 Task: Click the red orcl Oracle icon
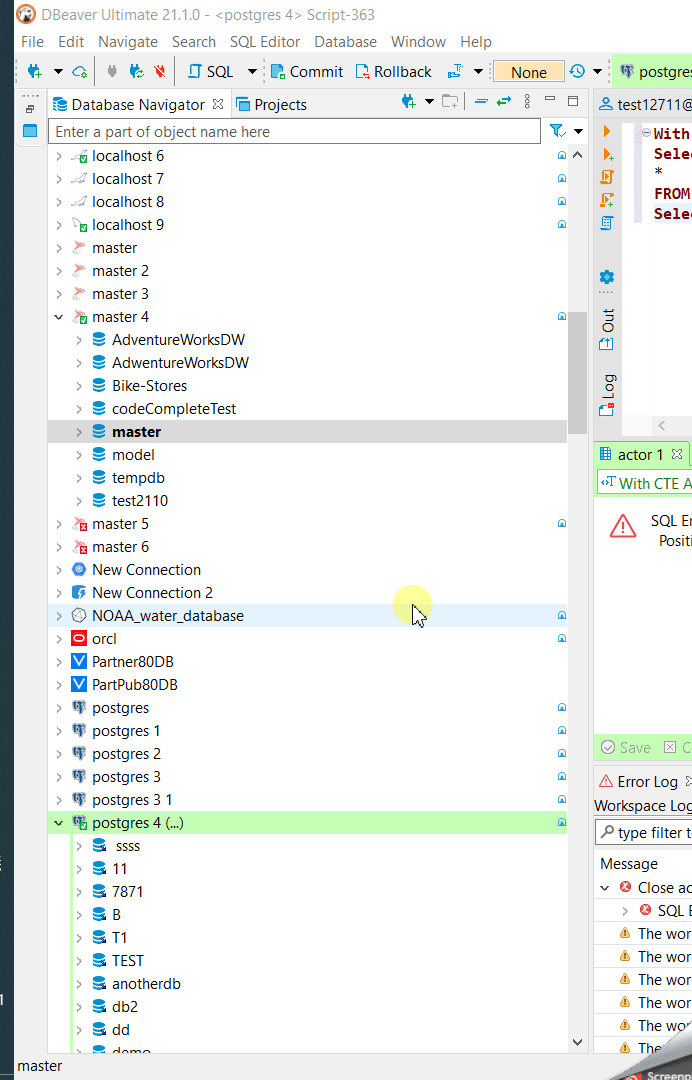[x=80, y=638]
